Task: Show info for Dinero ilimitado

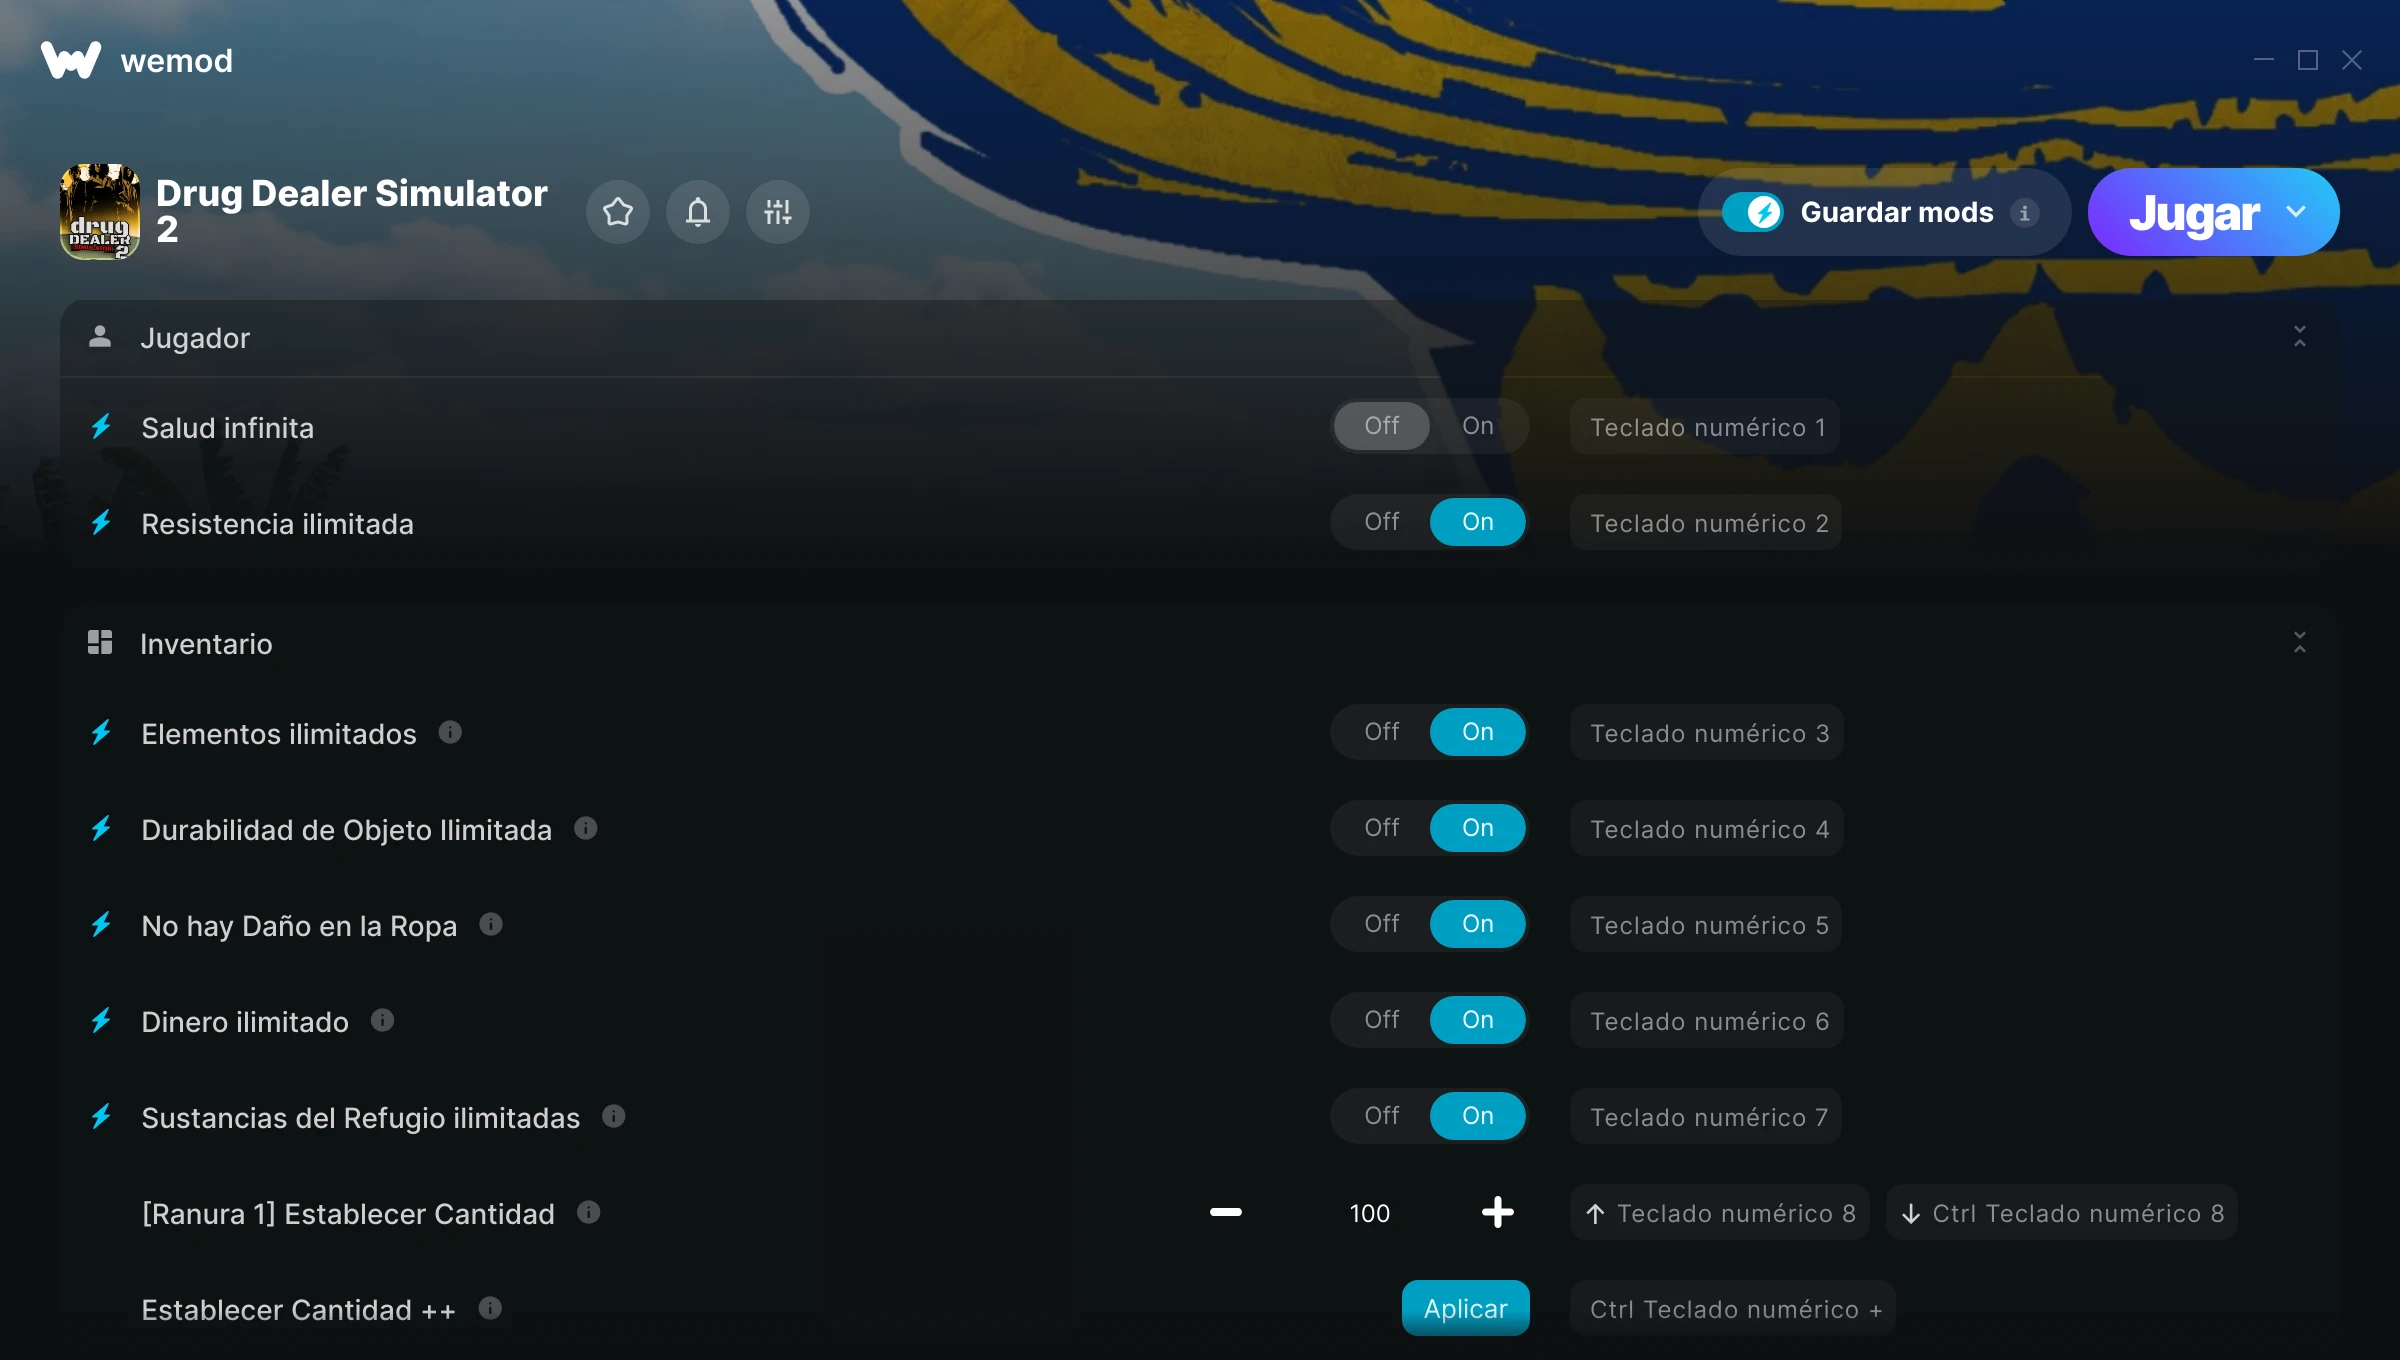Action: pos(382,1021)
